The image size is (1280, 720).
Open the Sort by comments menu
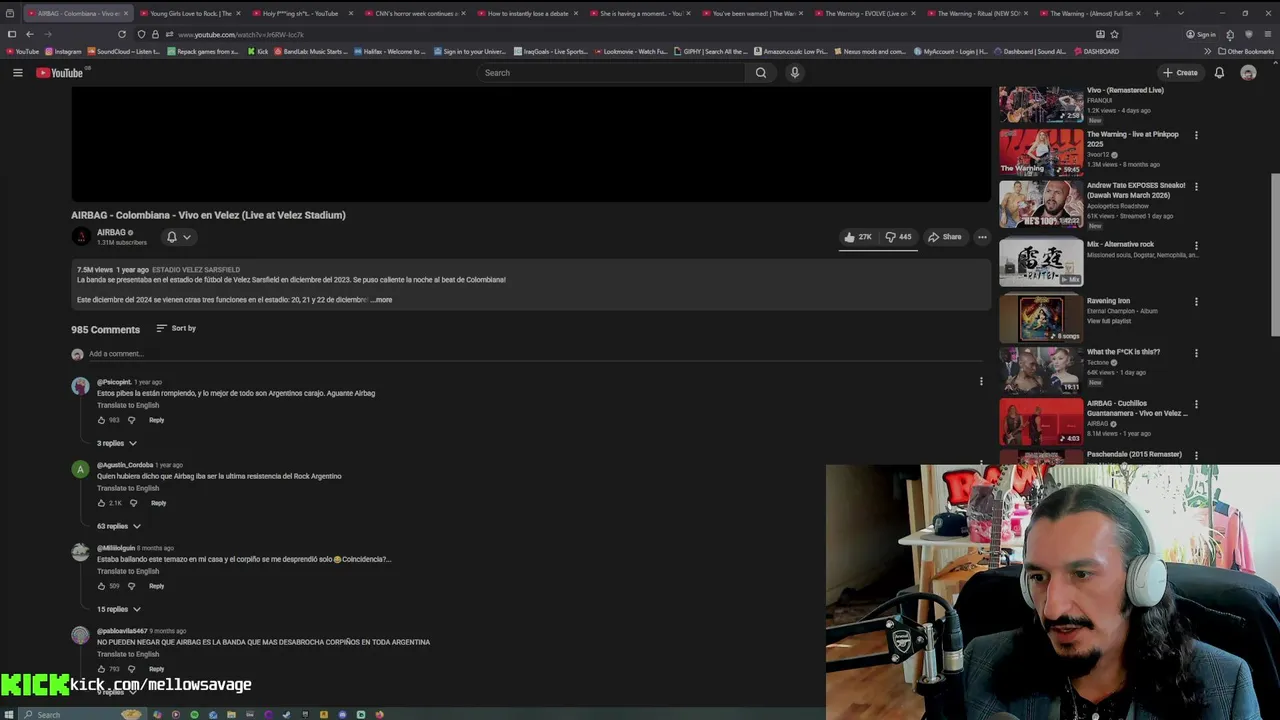(x=176, y=328)
